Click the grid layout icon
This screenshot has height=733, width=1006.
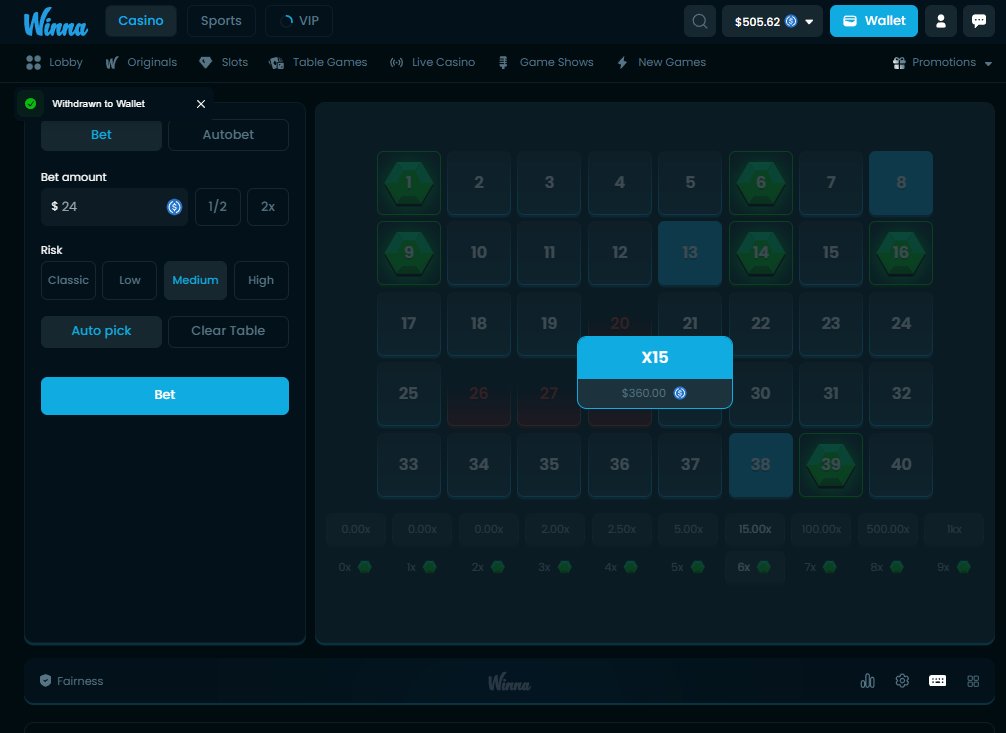point(973,681)
